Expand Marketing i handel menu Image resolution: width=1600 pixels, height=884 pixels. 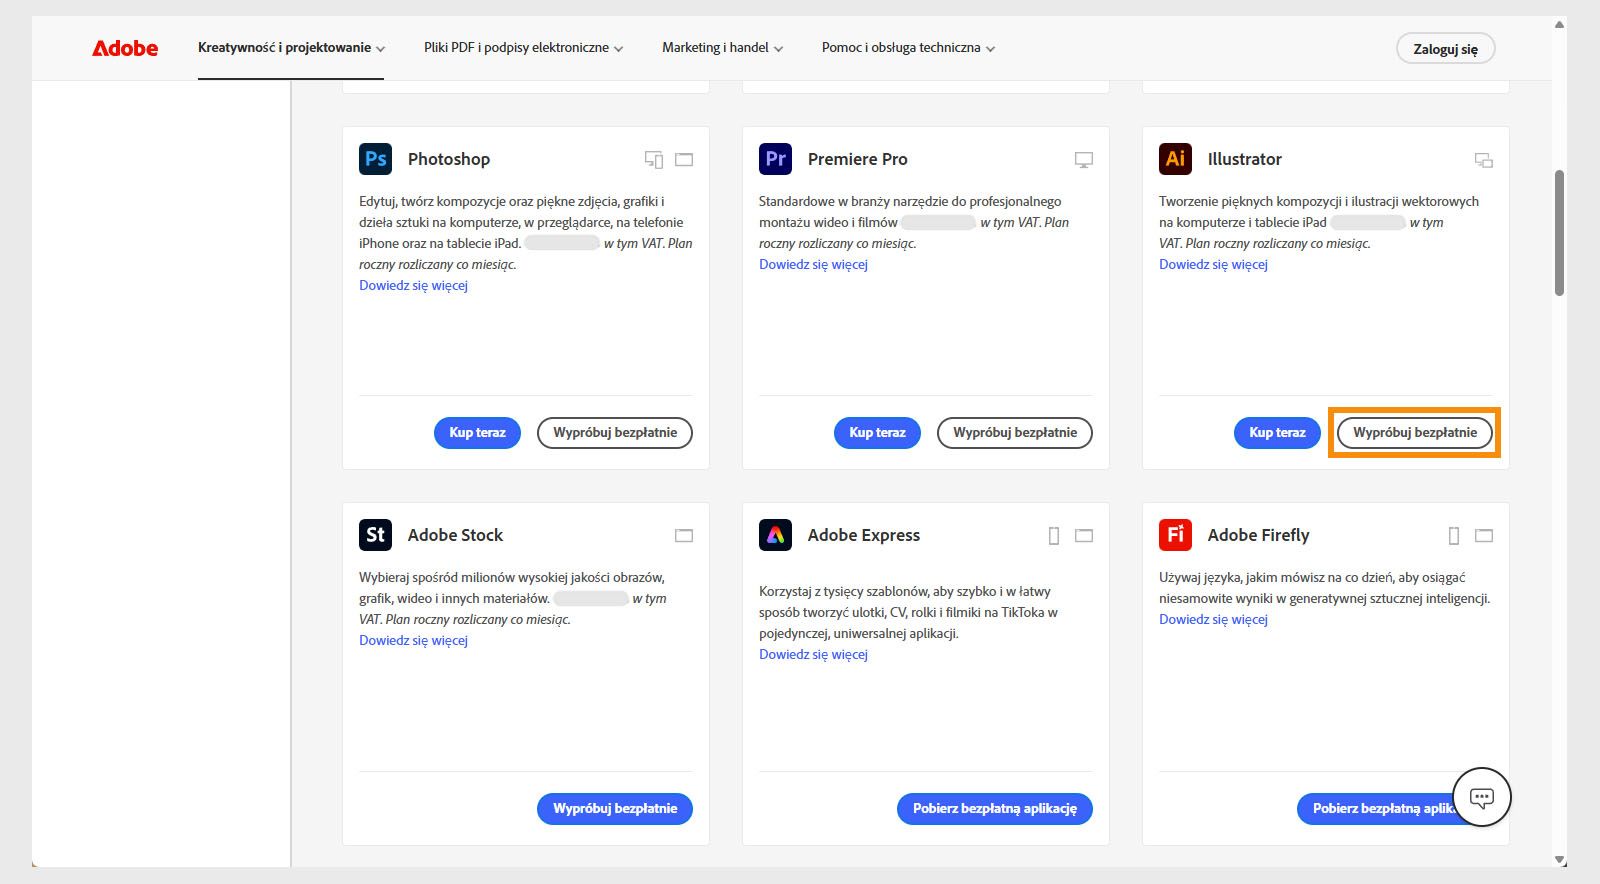tap(722, 48)
